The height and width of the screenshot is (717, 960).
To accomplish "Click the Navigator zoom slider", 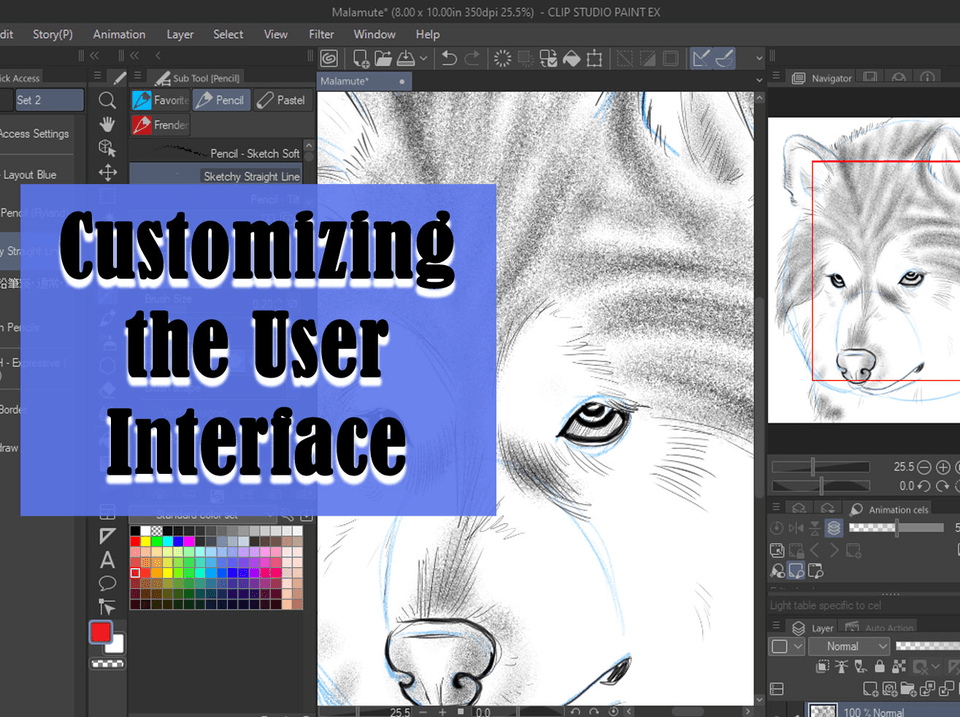I will [820, 467].
